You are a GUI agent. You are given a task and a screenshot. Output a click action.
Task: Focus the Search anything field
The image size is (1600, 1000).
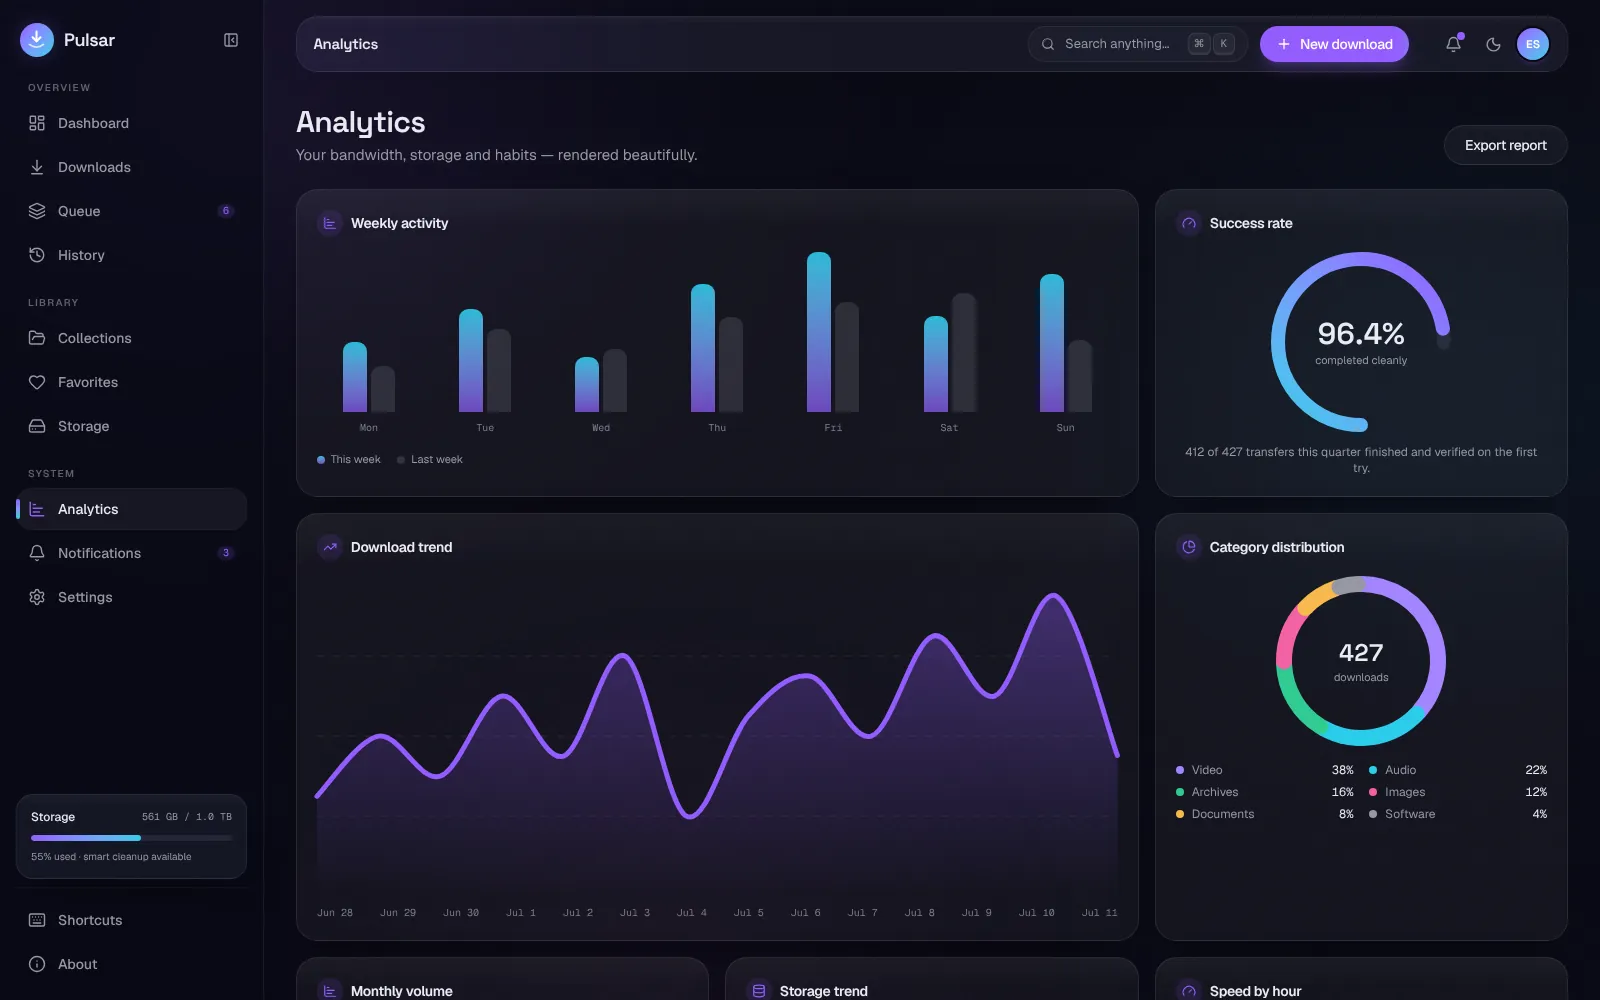click(x=1137, y=44)
